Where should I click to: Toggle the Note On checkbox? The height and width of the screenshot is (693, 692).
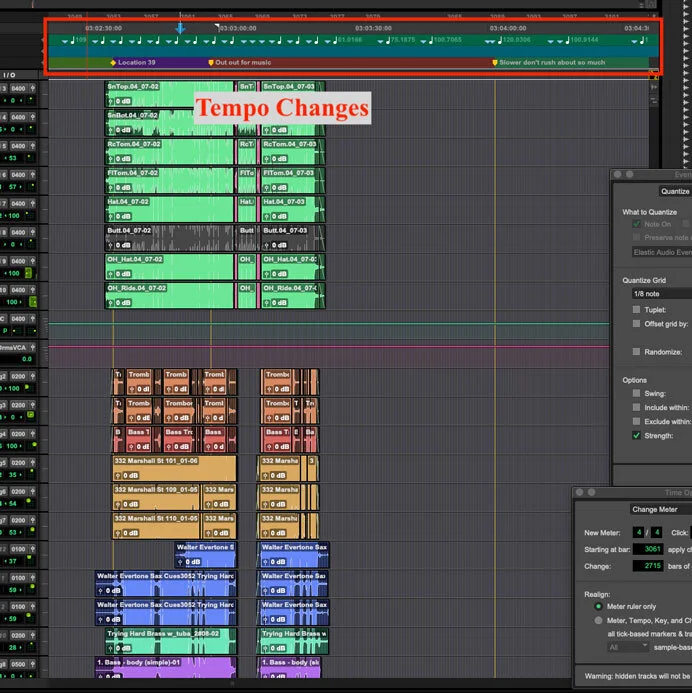coord(636,224)
